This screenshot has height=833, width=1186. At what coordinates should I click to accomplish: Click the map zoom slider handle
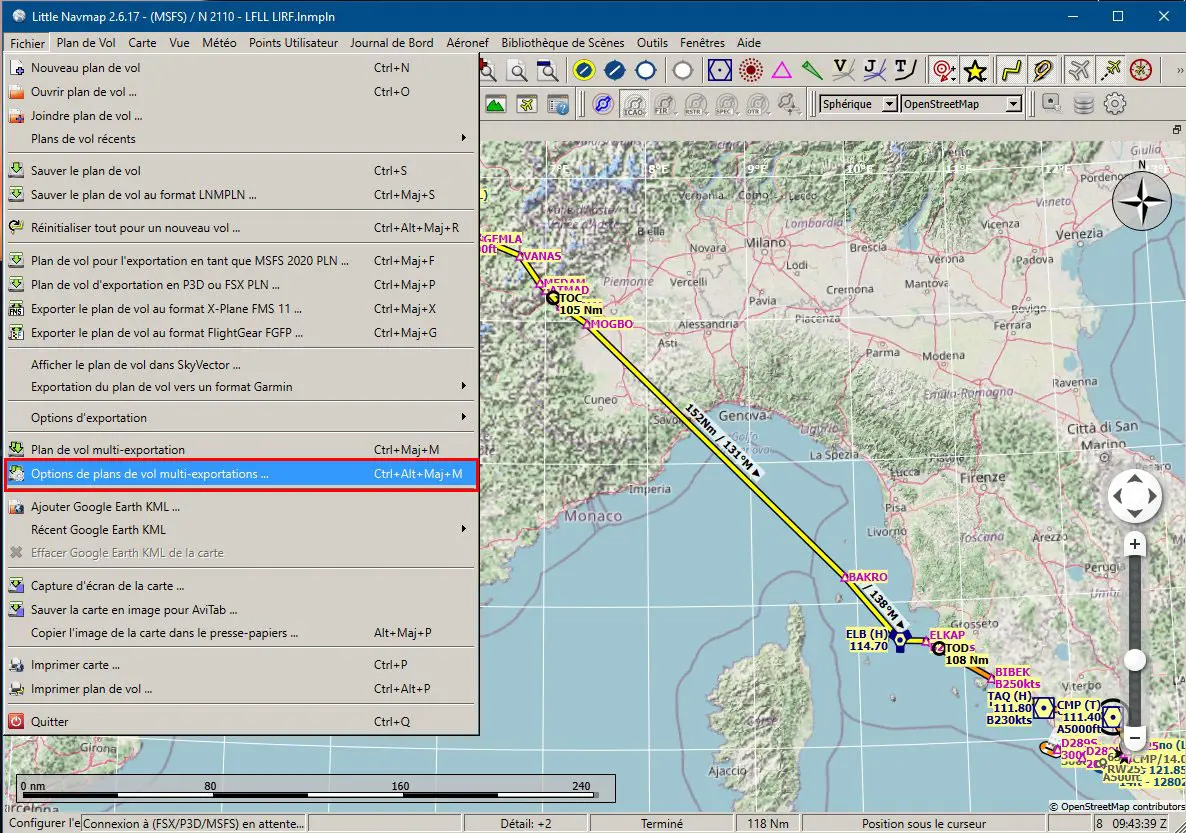1135,660
